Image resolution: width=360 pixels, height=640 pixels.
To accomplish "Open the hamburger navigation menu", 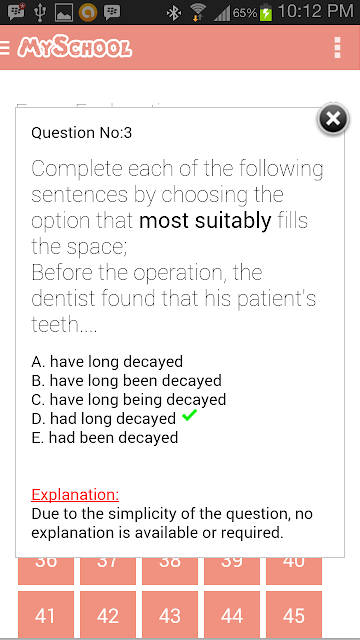I will (x=4, y=48).
